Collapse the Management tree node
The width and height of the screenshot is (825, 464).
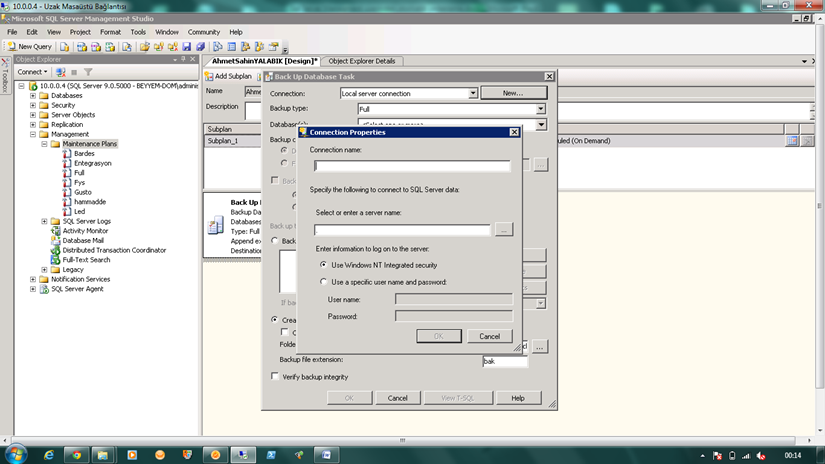click(33, 134)
